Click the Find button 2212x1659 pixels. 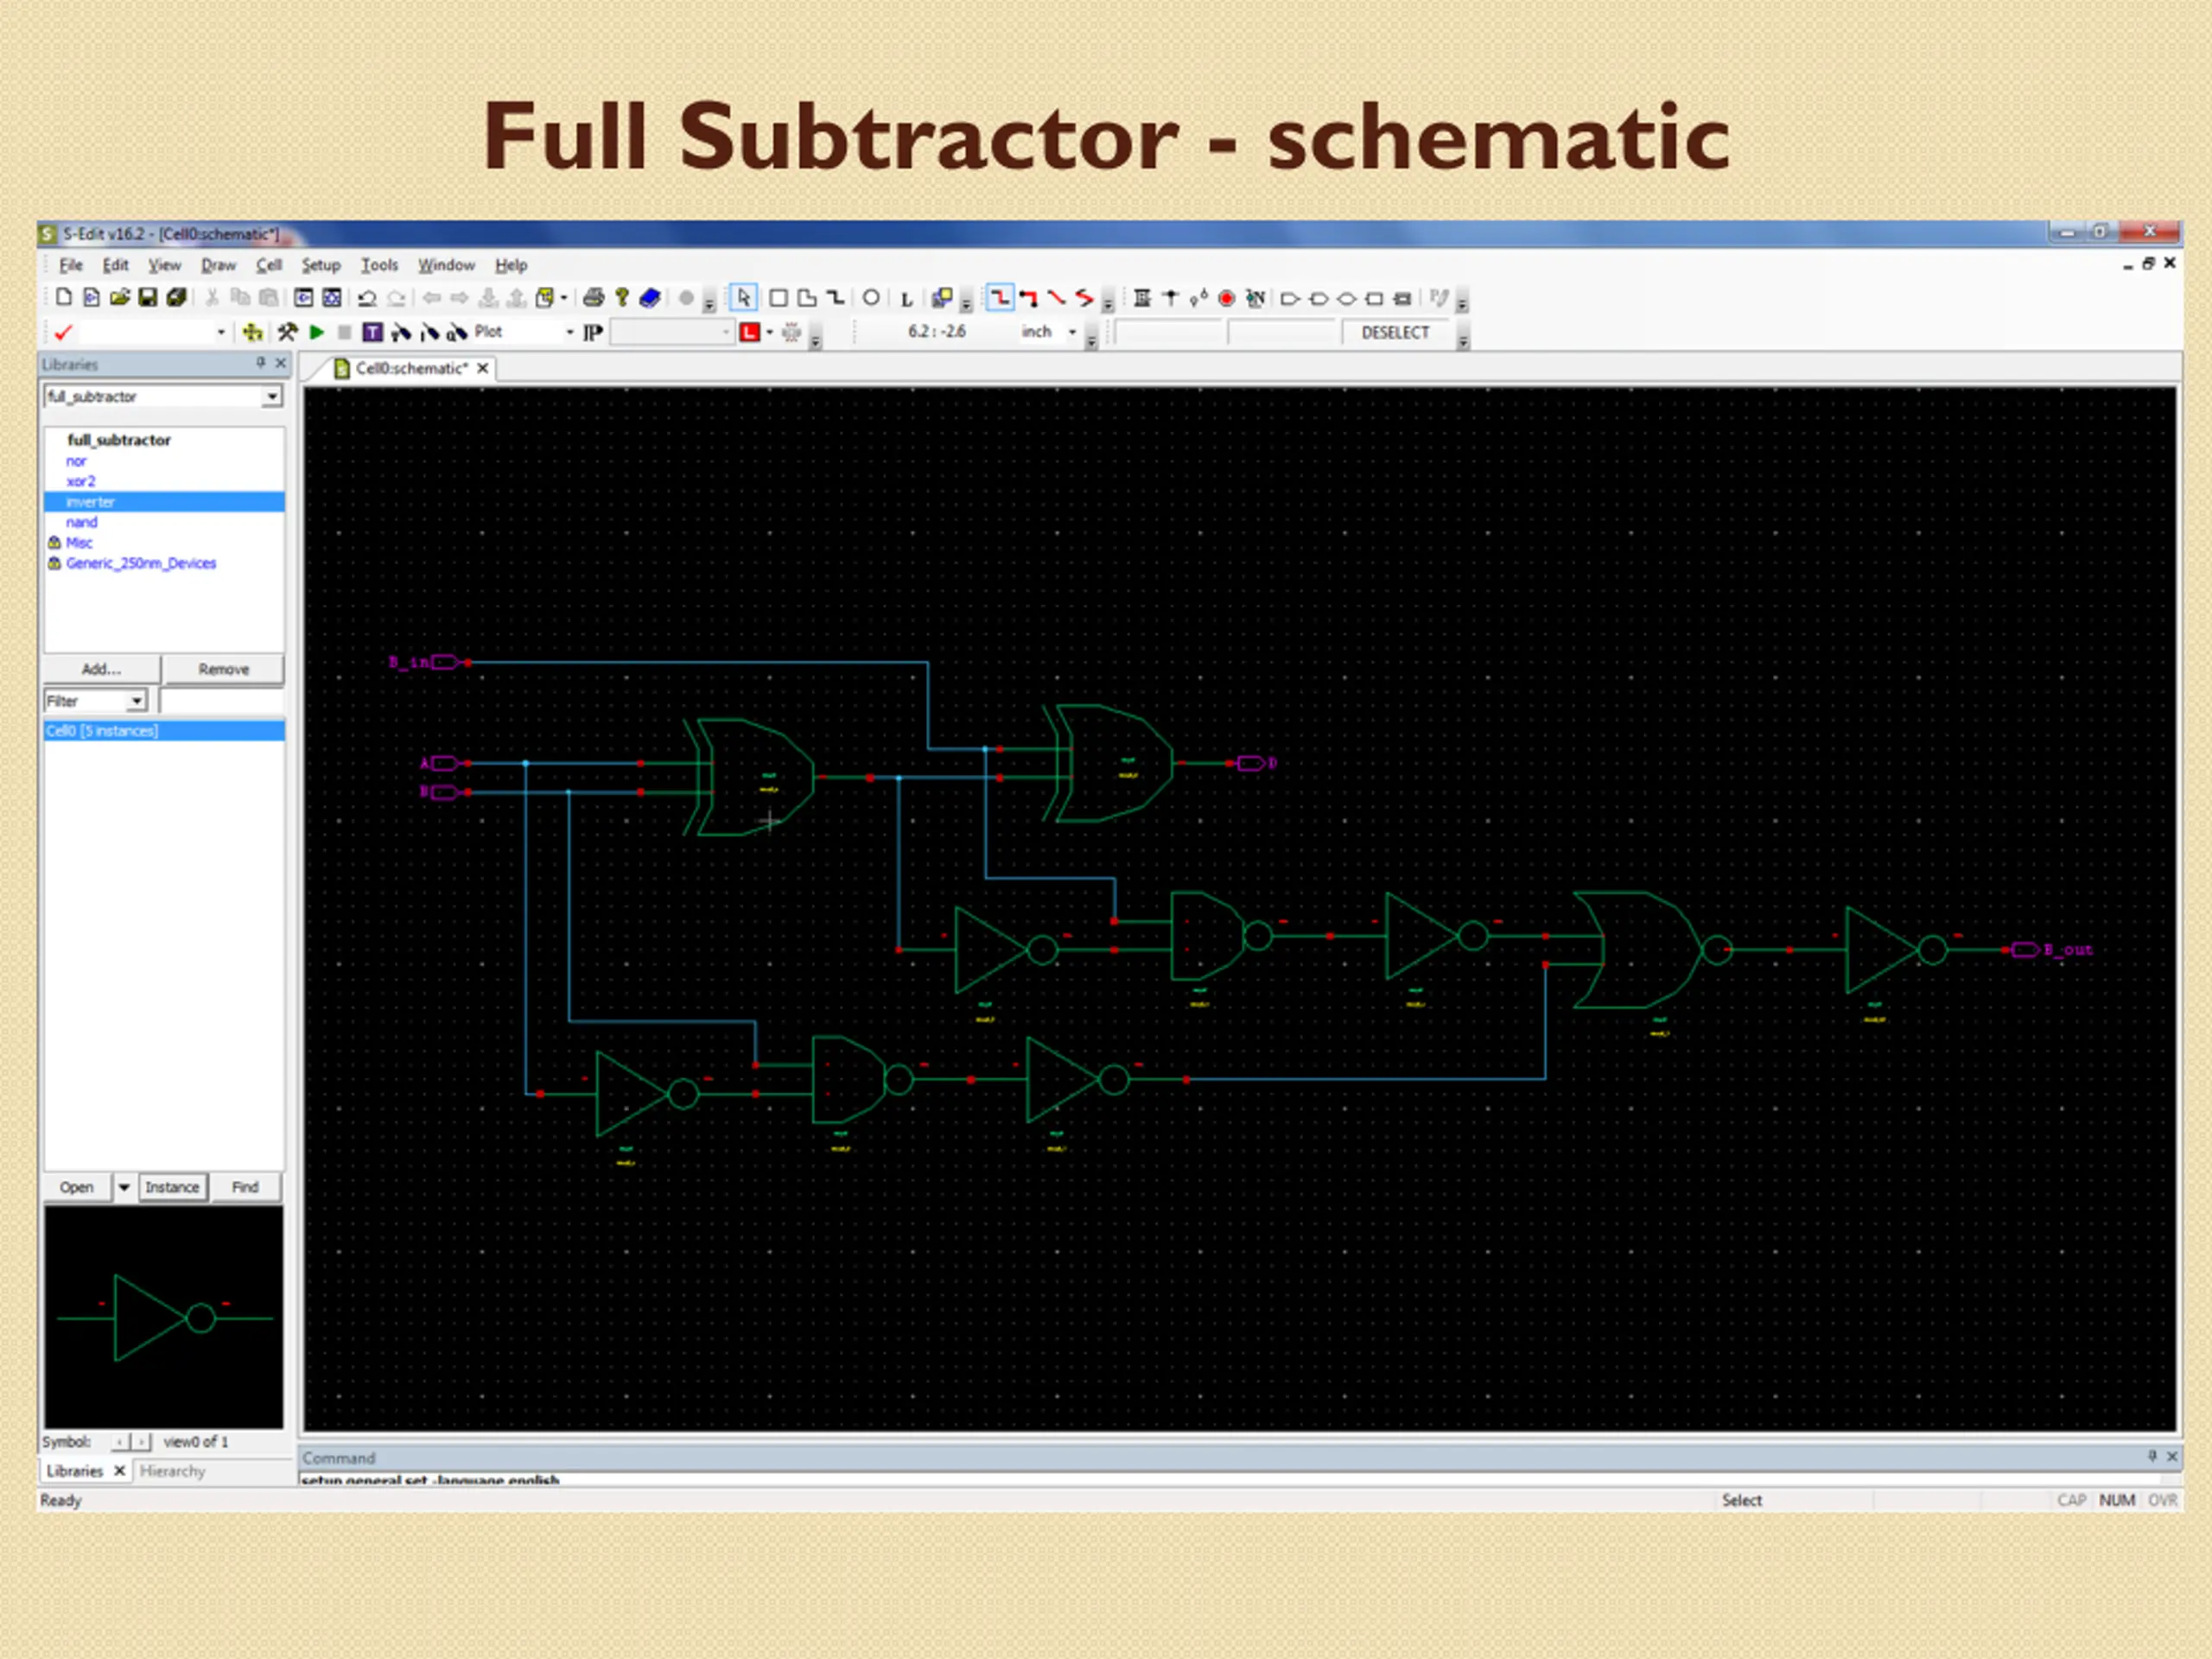[x=245, y=1187]
